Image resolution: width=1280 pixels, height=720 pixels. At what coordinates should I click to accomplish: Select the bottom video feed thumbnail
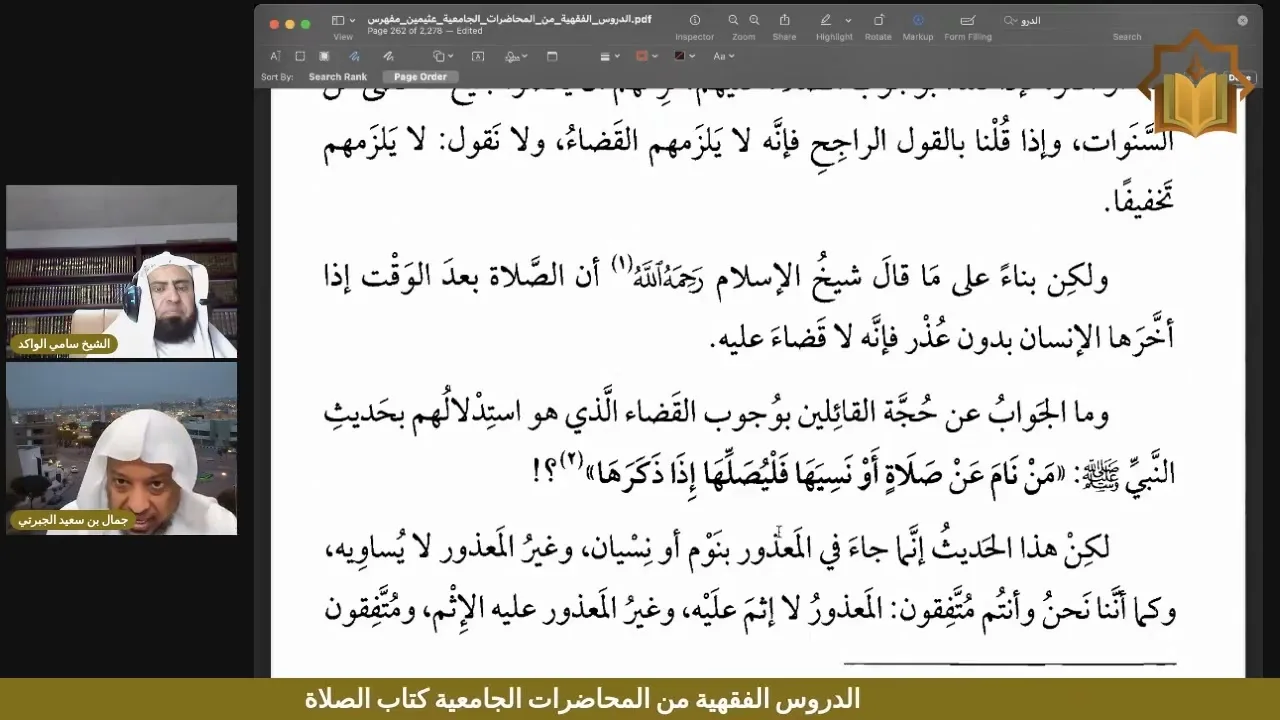click(x=121, y=448)
